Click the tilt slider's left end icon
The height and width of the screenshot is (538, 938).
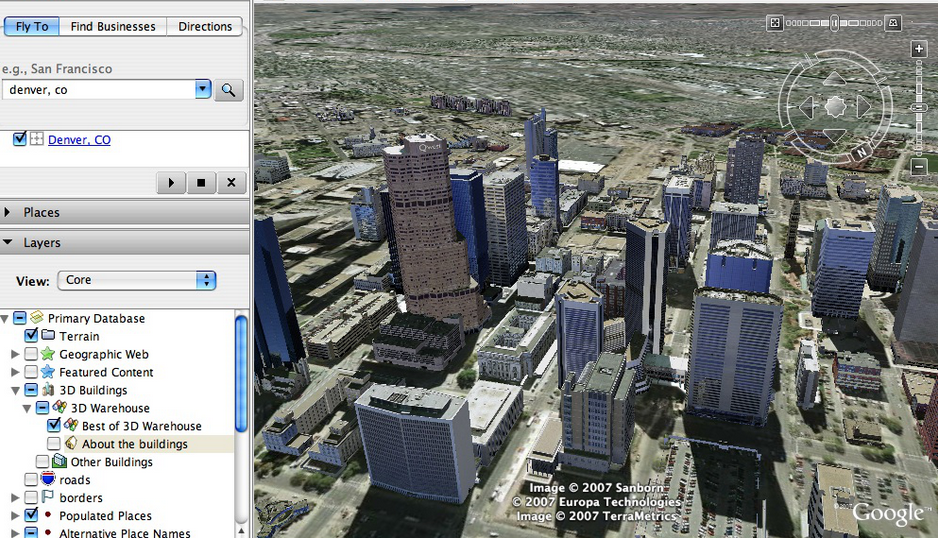pyautogui.click(x=775, y=23)
